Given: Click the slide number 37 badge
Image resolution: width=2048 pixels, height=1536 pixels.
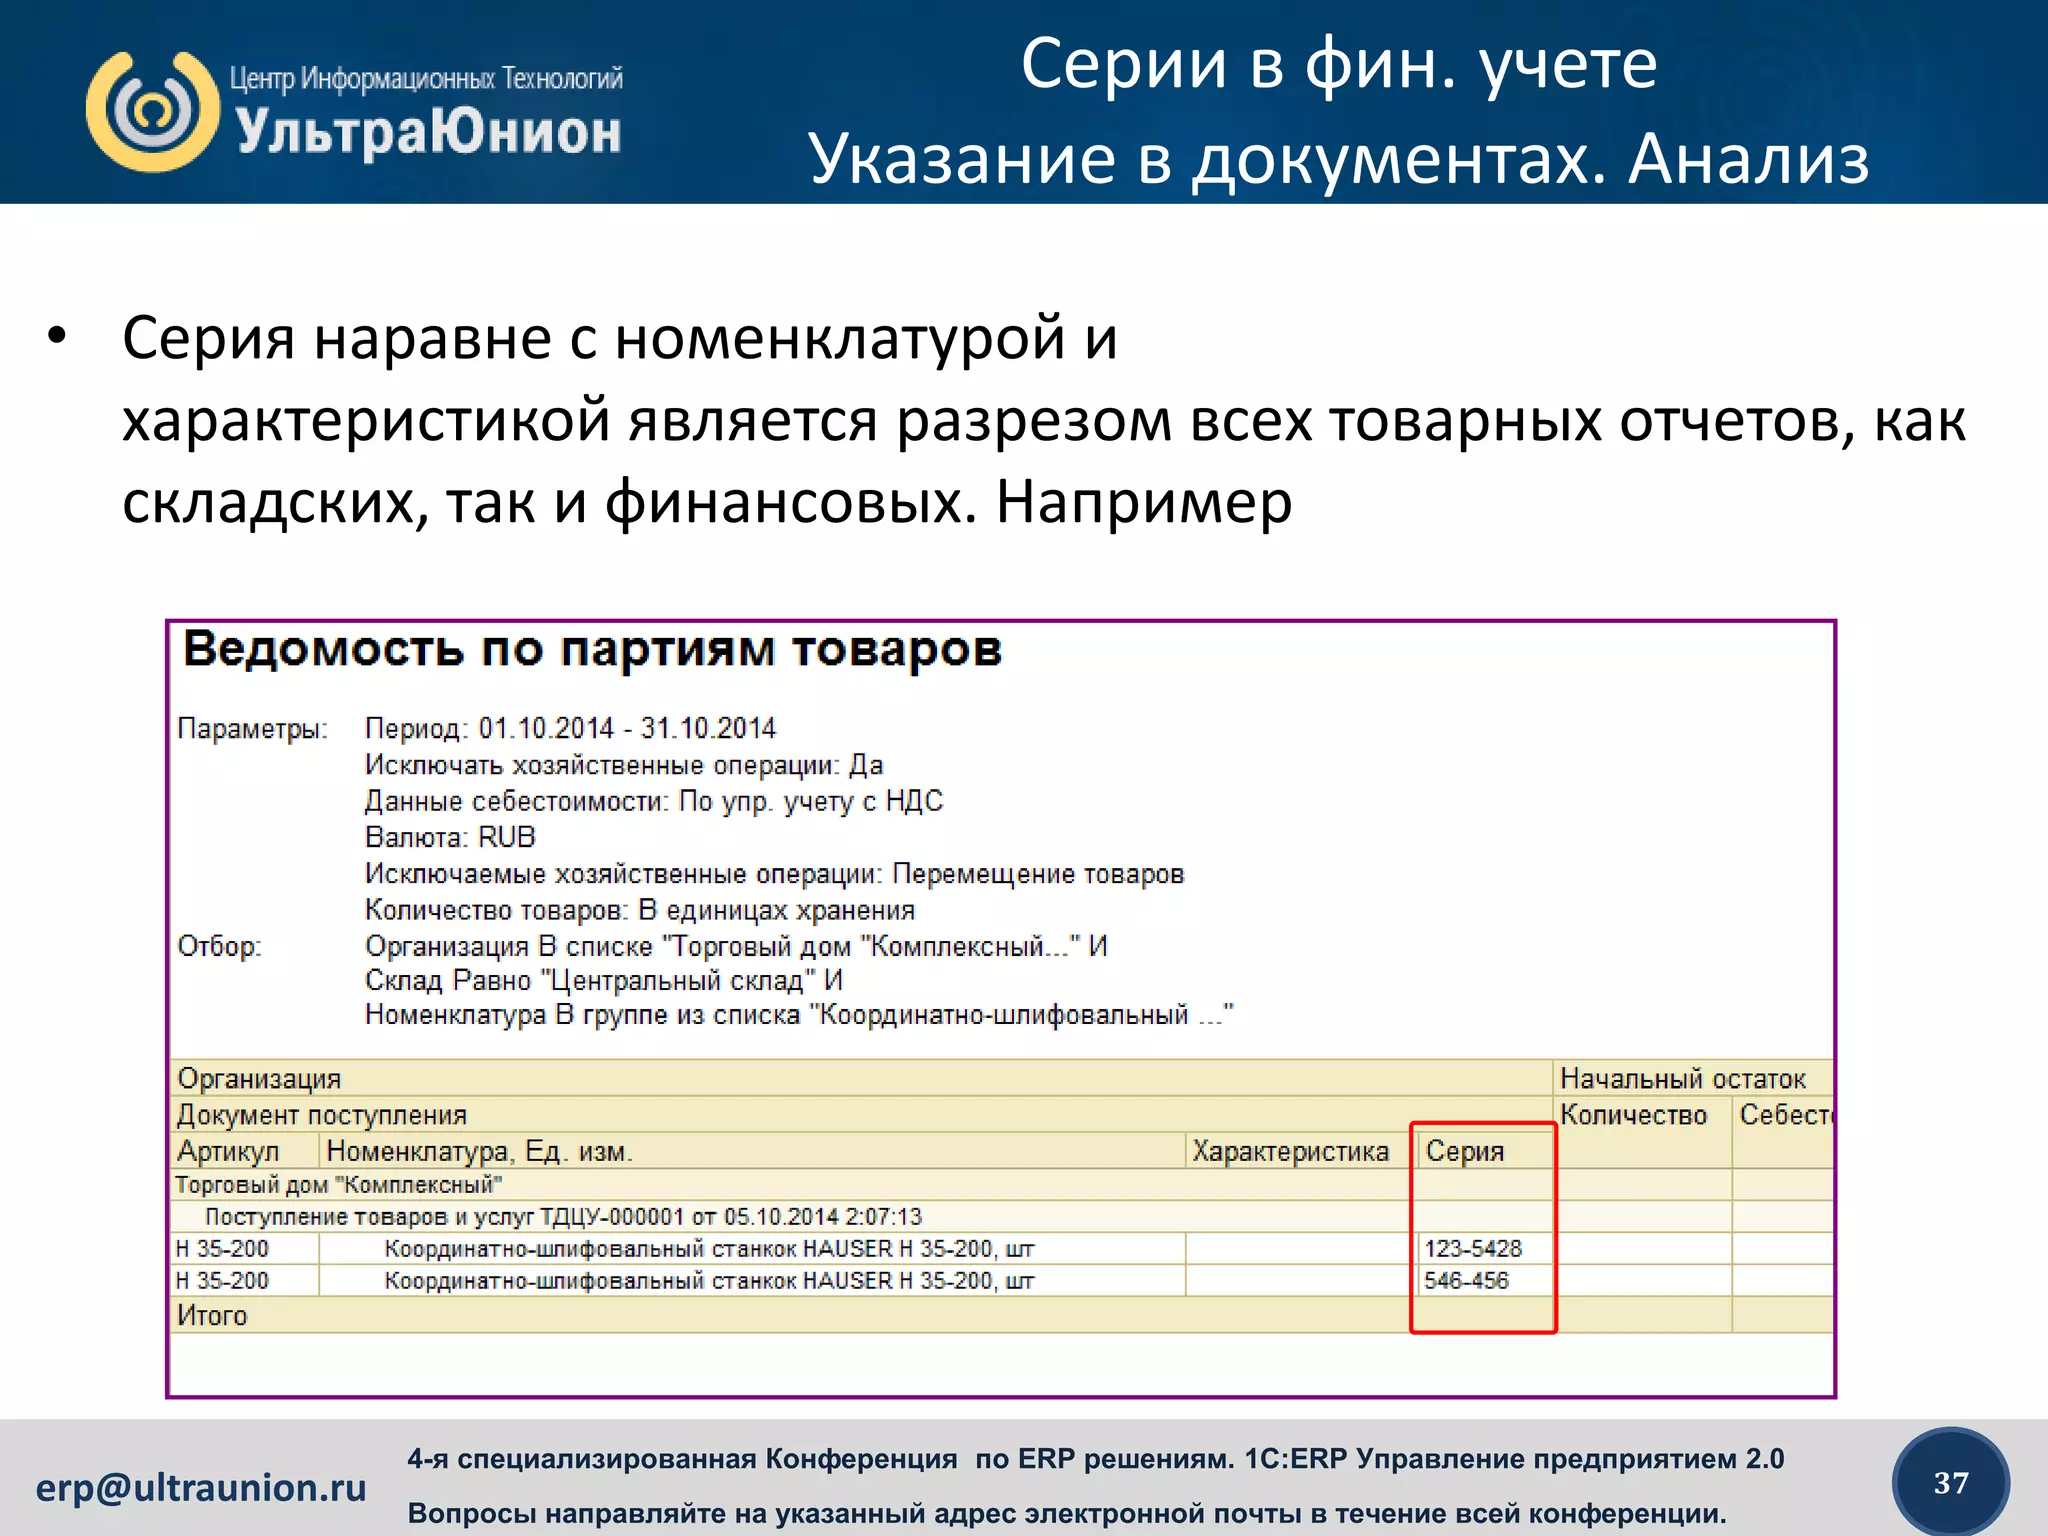Looking at the screenshot, I should point(1951,1483).
